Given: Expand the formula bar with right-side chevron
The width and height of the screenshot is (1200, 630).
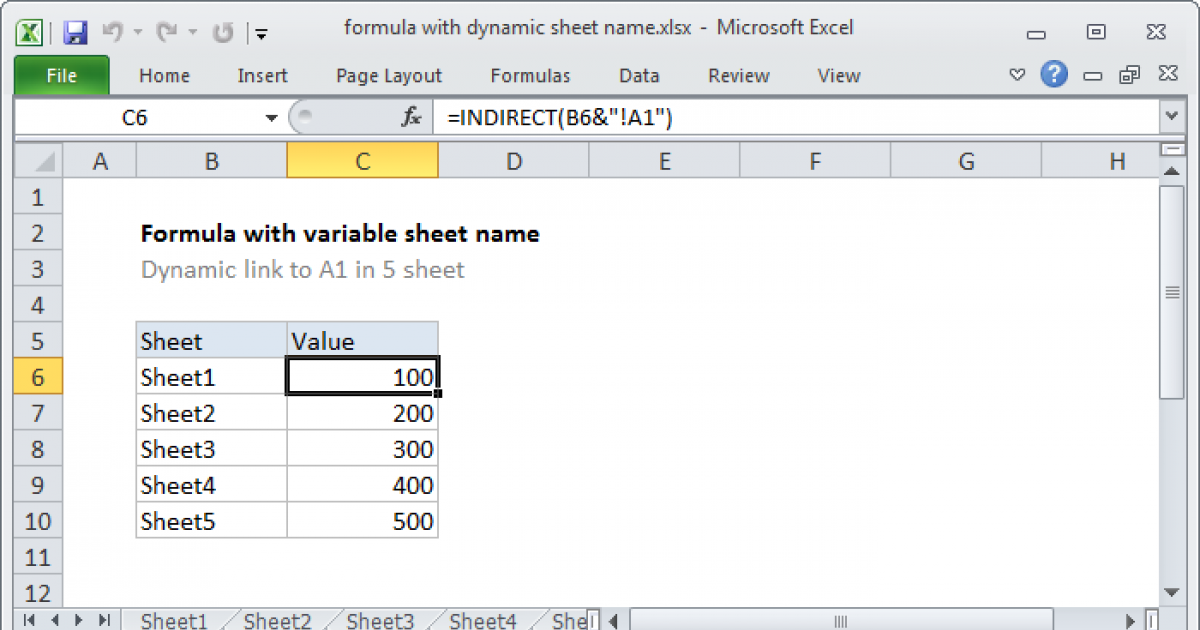Looking at the screenshot, I should 1171,118.
